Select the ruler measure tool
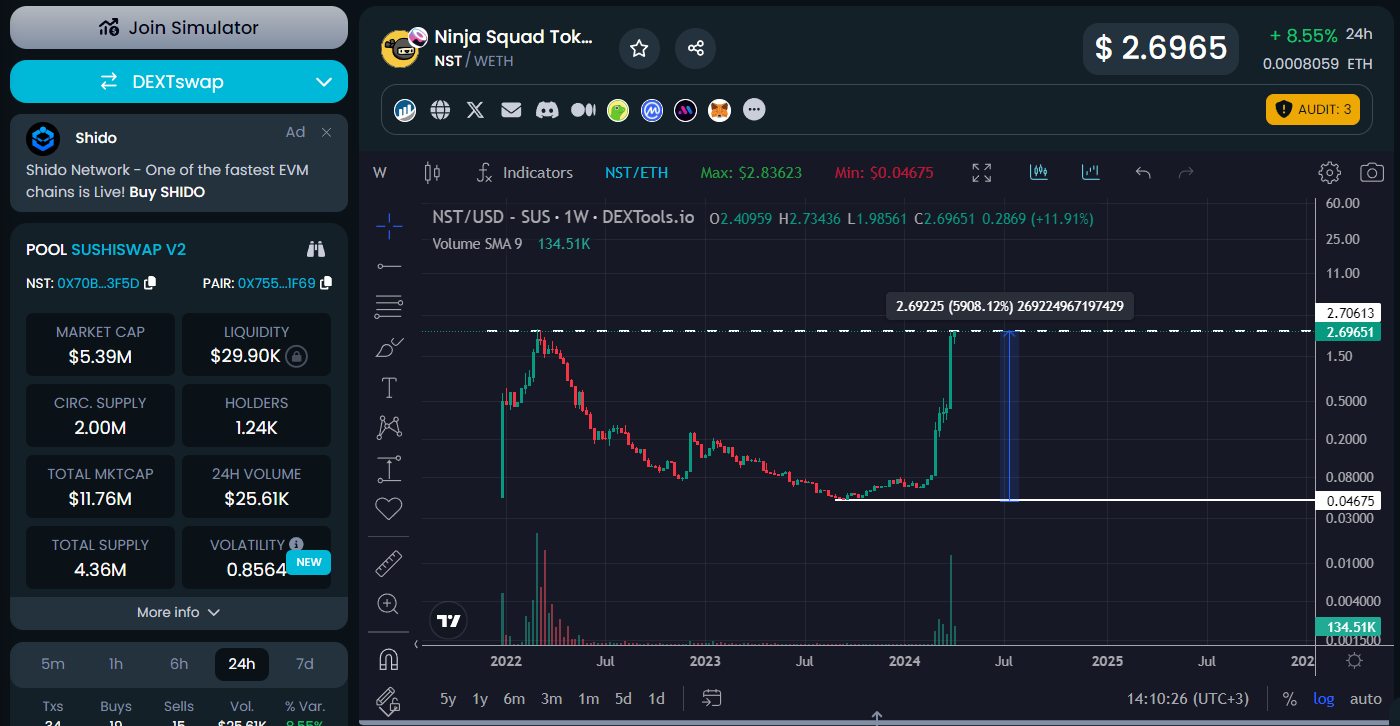This screenshot has height=726, width=1400. [x=389, y=564]
